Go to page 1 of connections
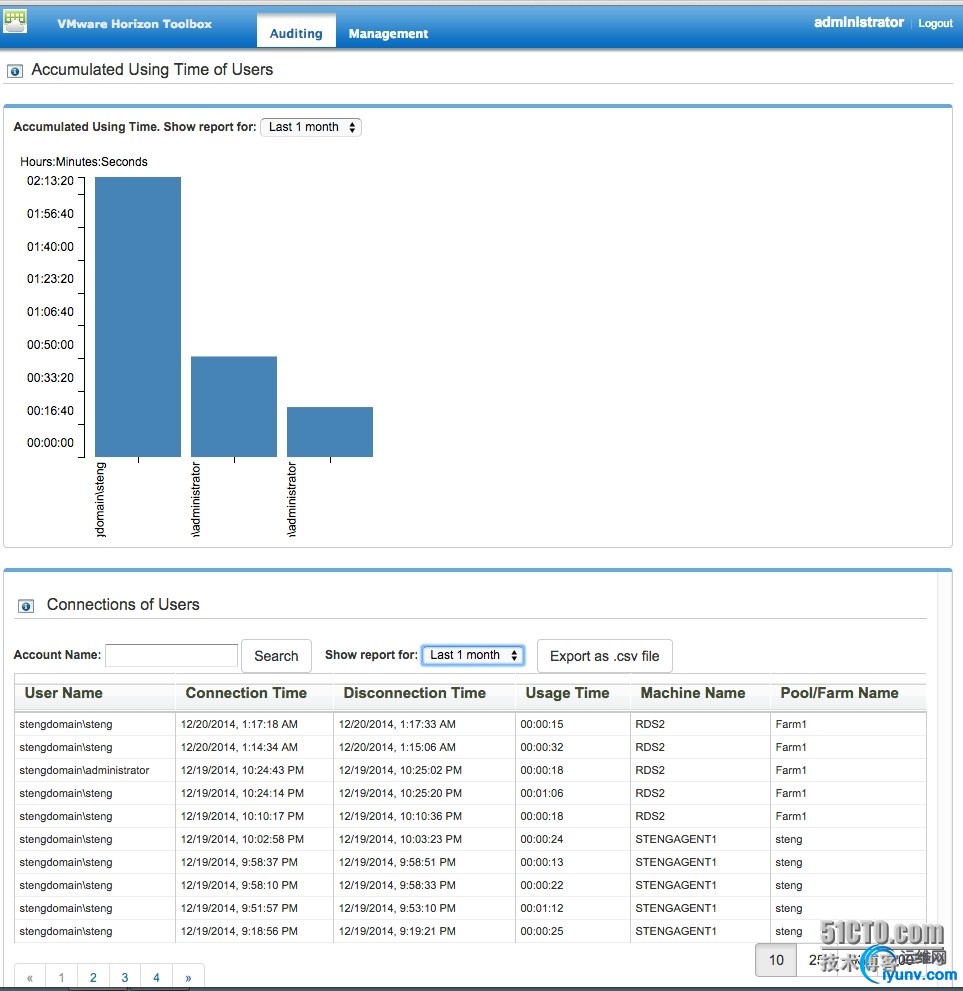Viewport: 963px width, 991px height. [x=61, y=977]
